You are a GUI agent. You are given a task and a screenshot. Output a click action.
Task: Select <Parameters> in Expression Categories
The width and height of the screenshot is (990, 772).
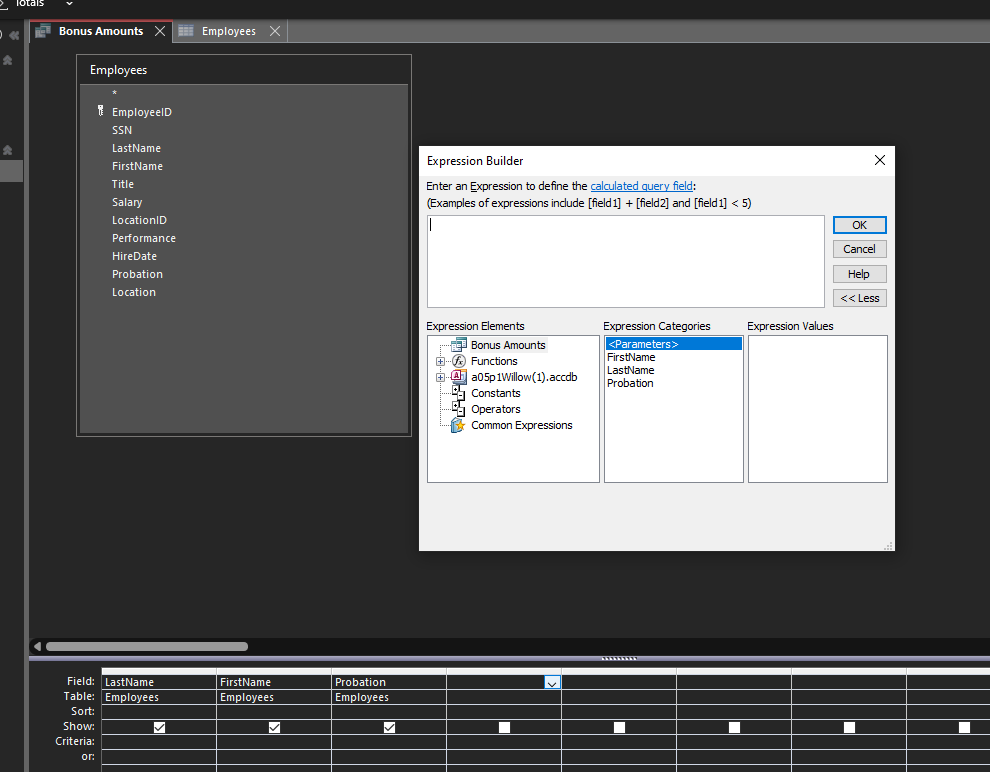(x=673, y=344)
